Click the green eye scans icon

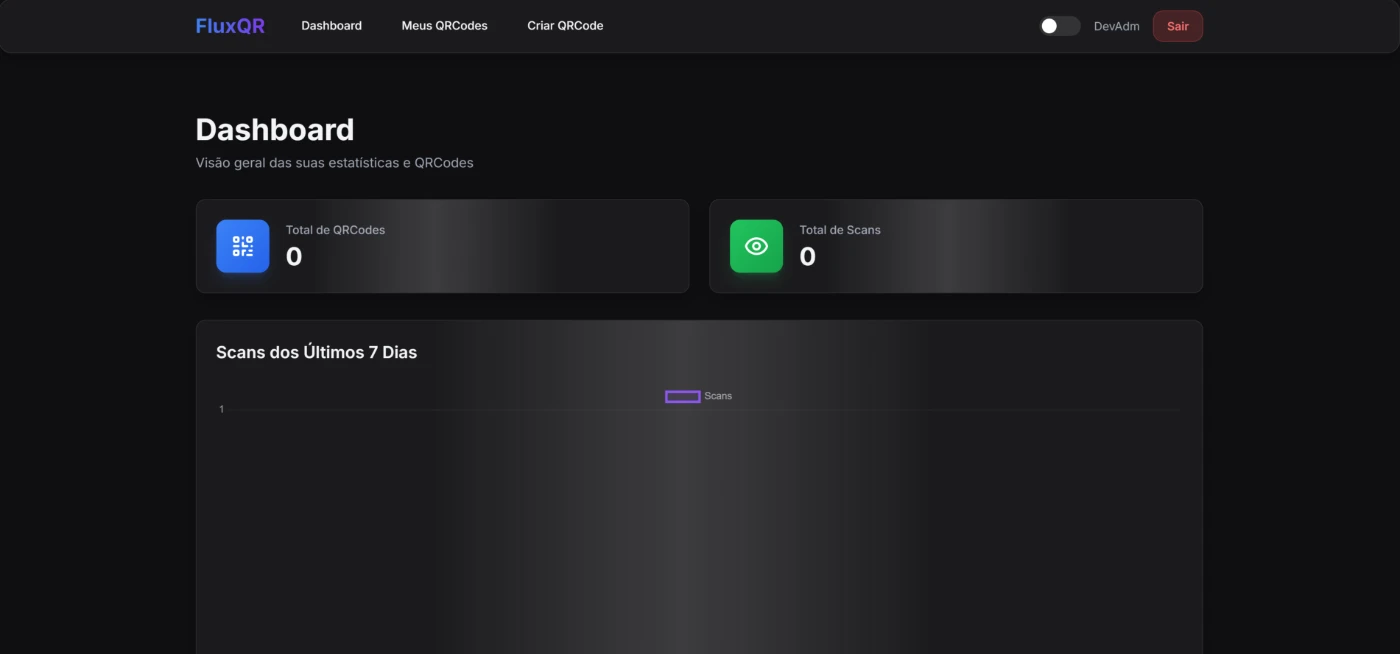756,246
